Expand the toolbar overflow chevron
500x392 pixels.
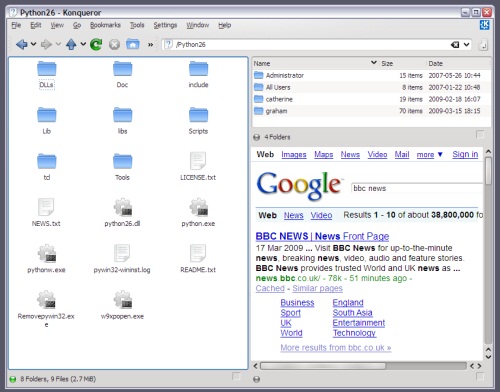coord(151,44)
